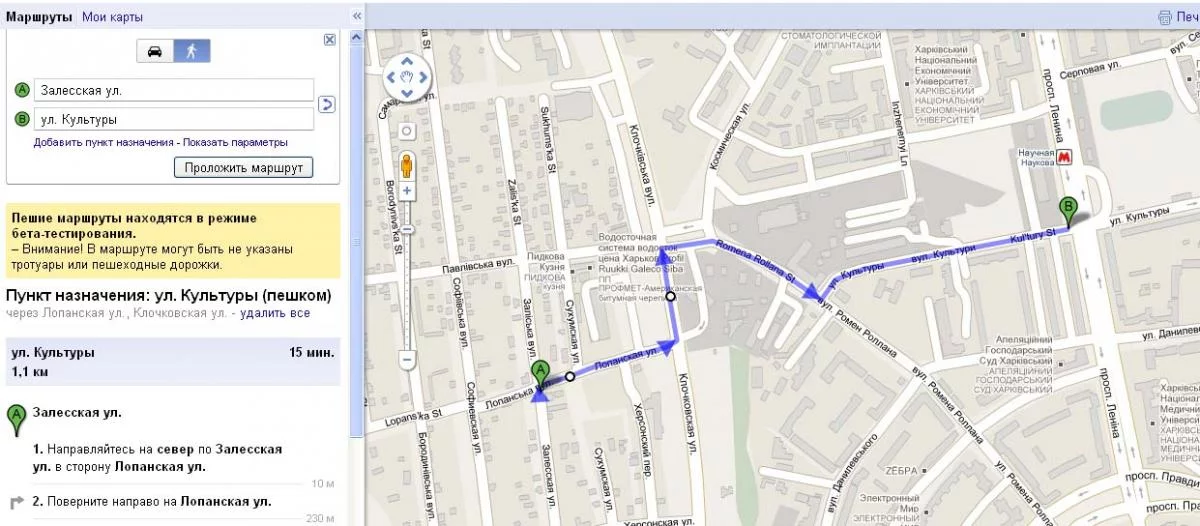
Task: Expand Показать параметры options
Action: click(x=236, y=143)
